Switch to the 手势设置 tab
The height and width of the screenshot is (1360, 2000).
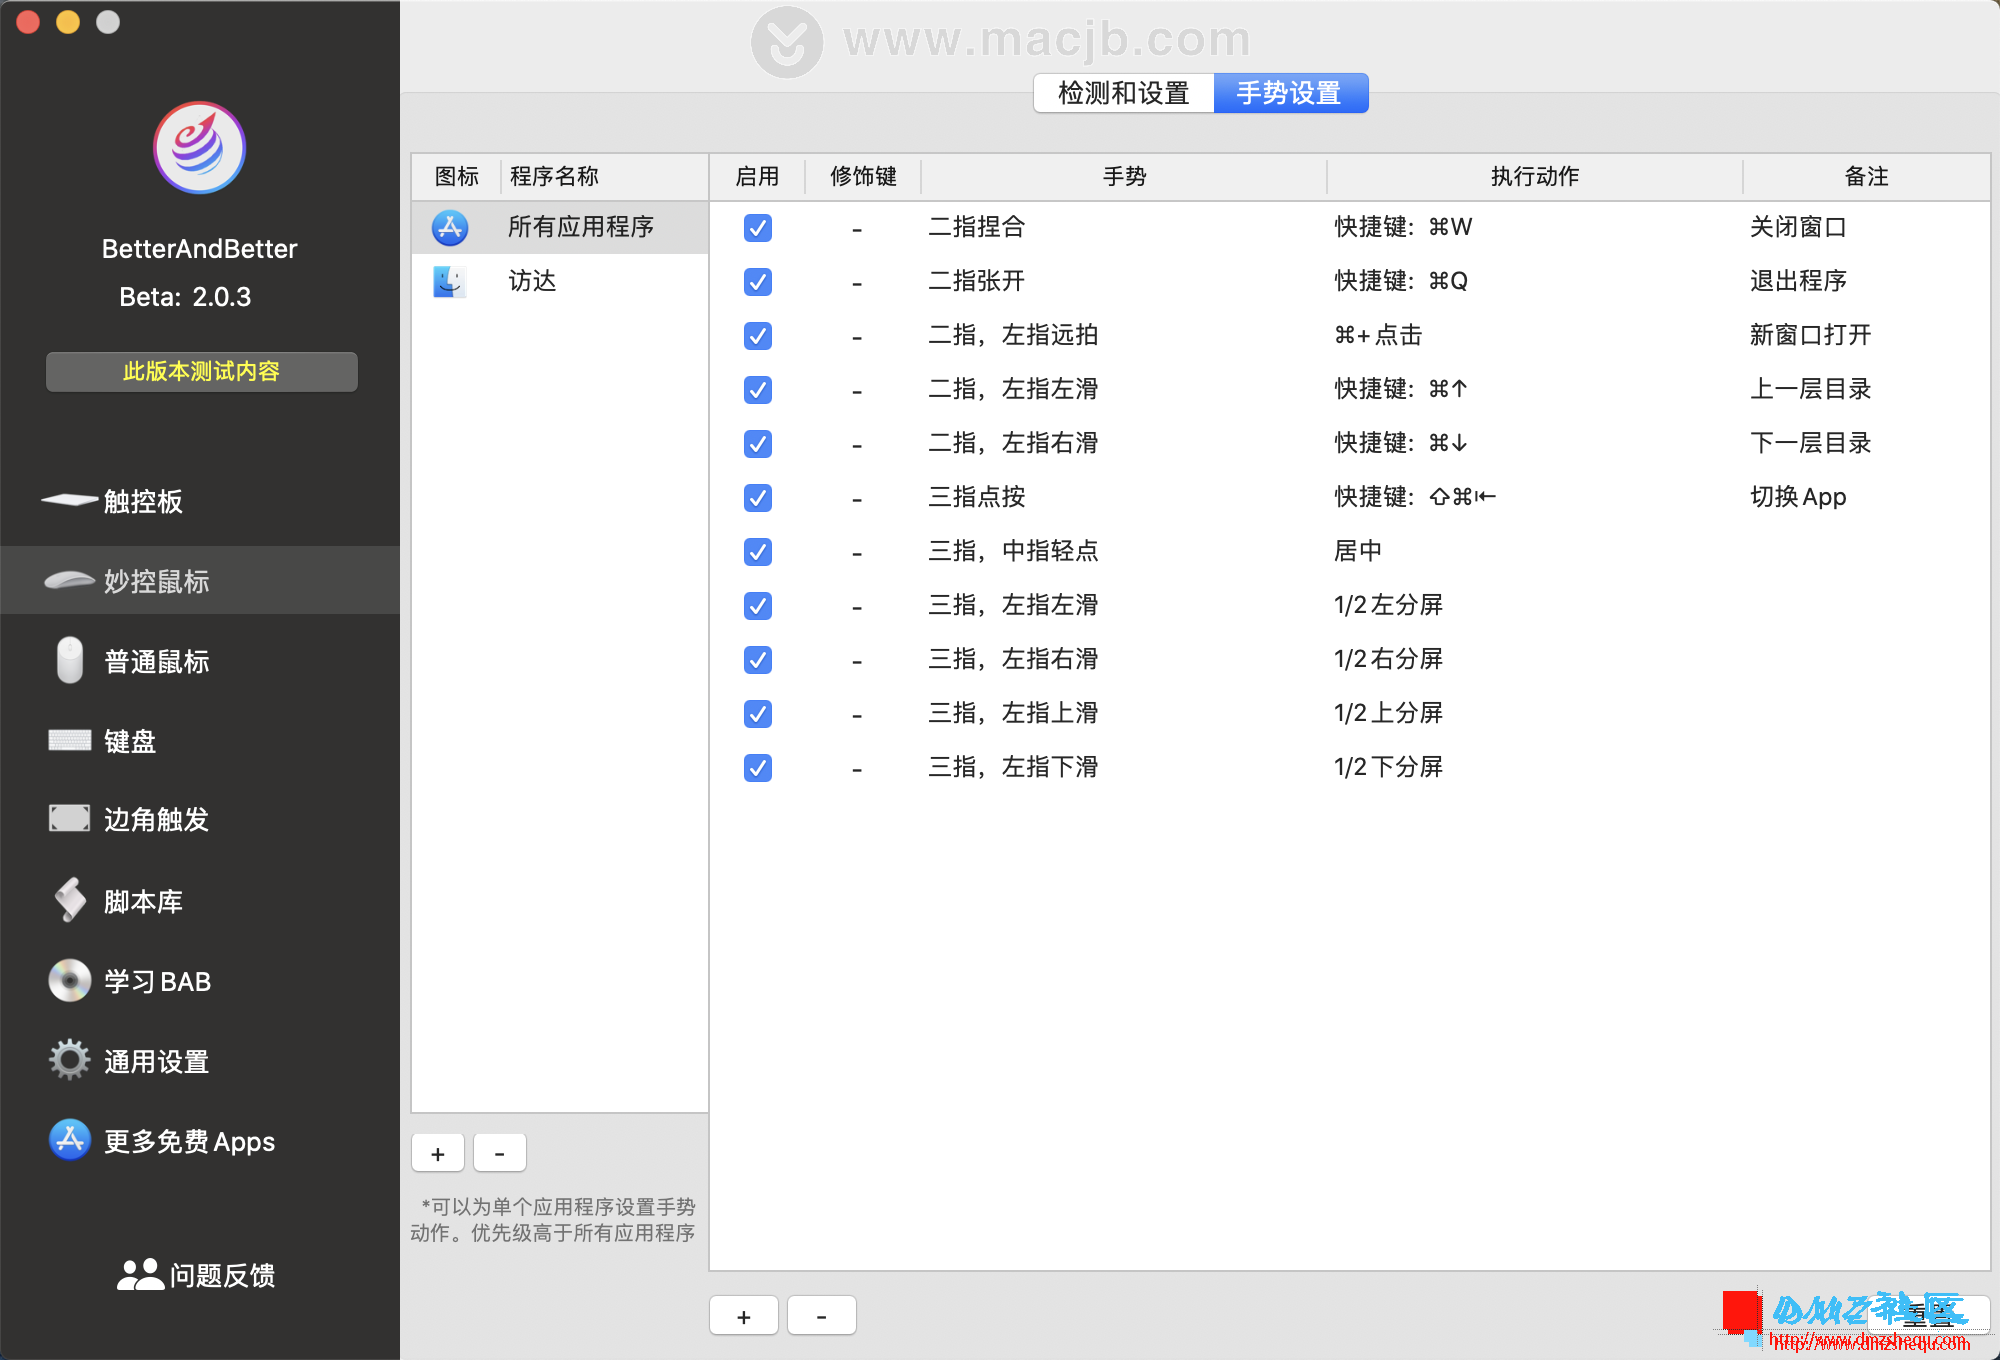[1290, 93]
